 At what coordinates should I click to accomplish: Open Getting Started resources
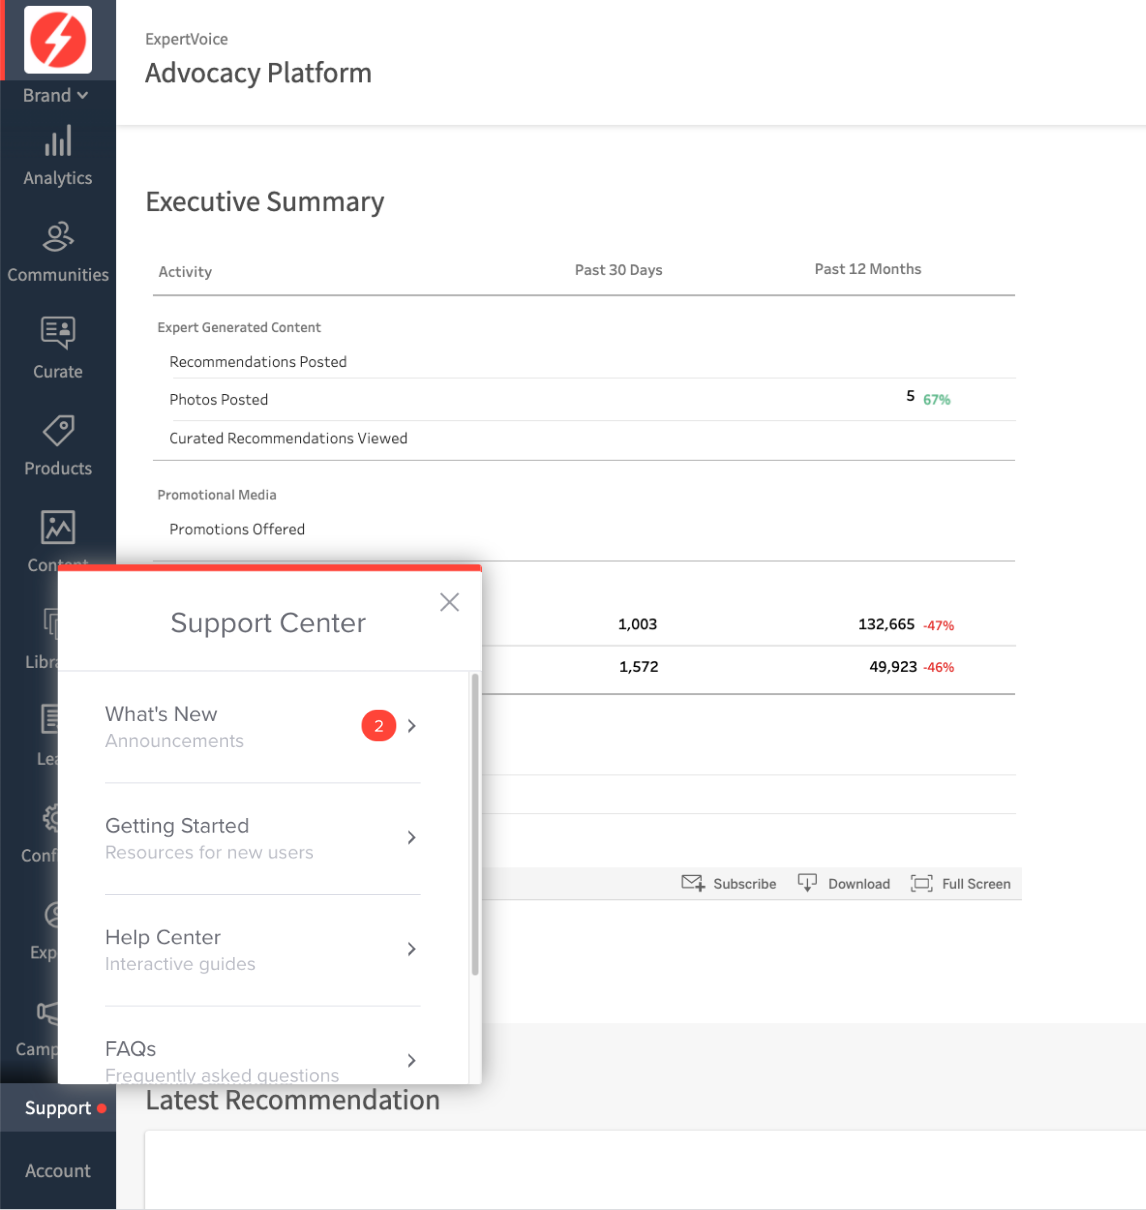[x=263, y=838]
